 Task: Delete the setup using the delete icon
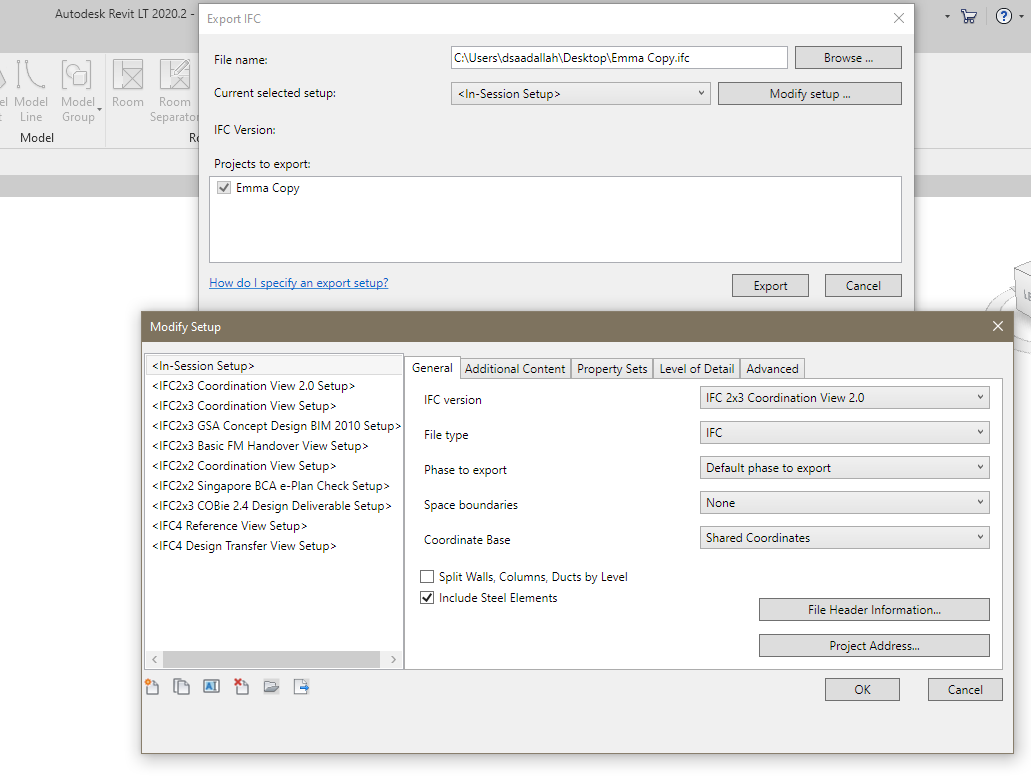[241, 686]
